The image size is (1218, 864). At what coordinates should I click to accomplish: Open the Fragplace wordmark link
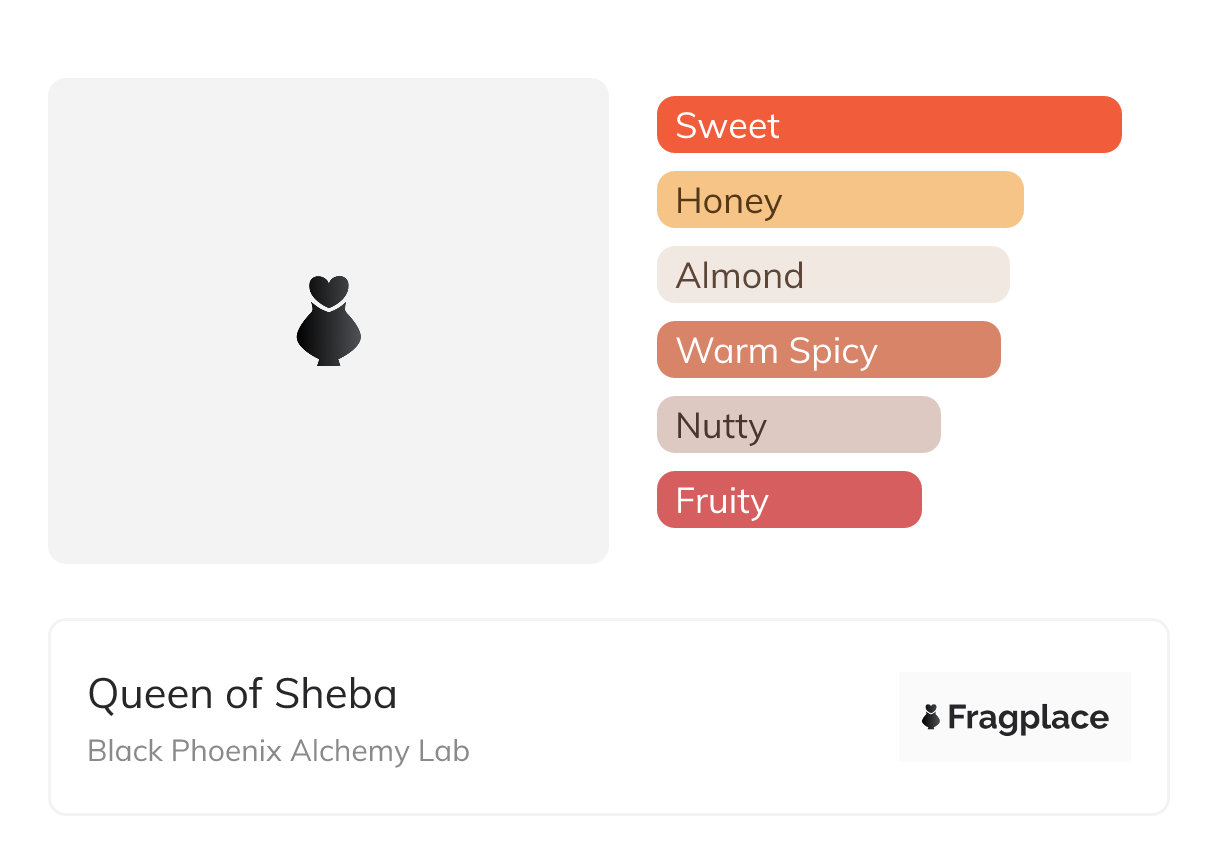pos(1027,718)
